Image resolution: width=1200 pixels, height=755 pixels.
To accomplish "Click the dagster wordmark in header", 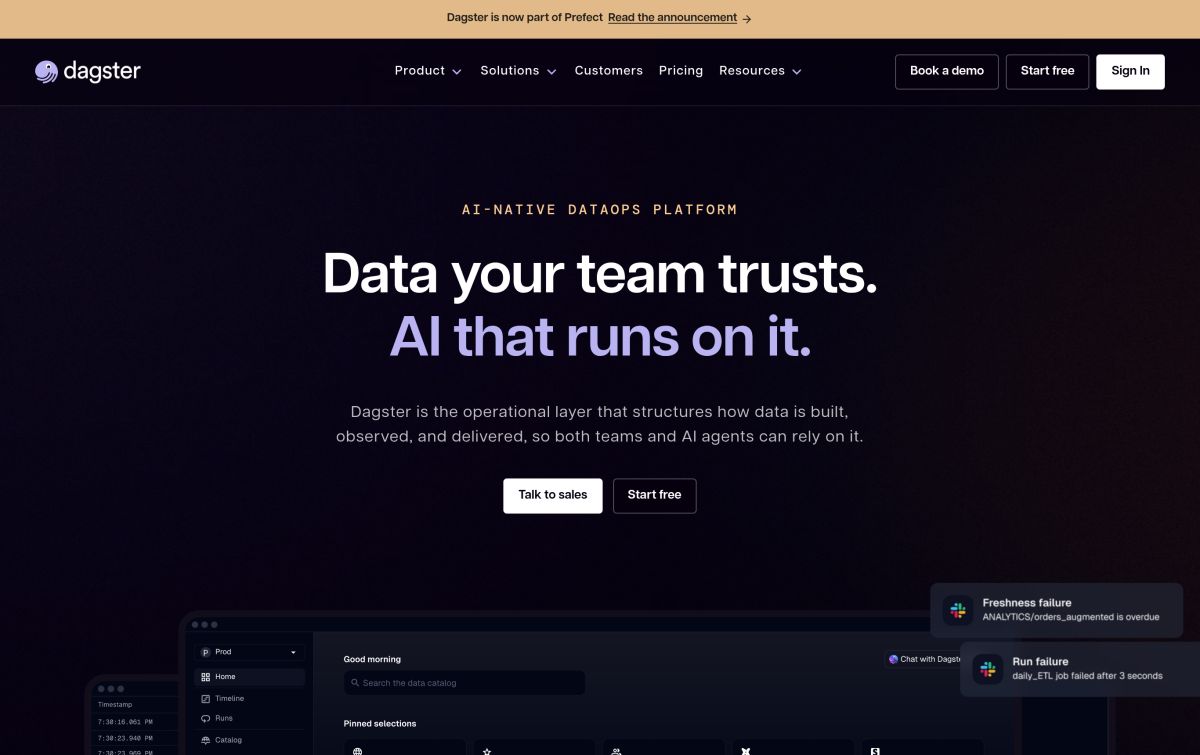I will 102,71.
